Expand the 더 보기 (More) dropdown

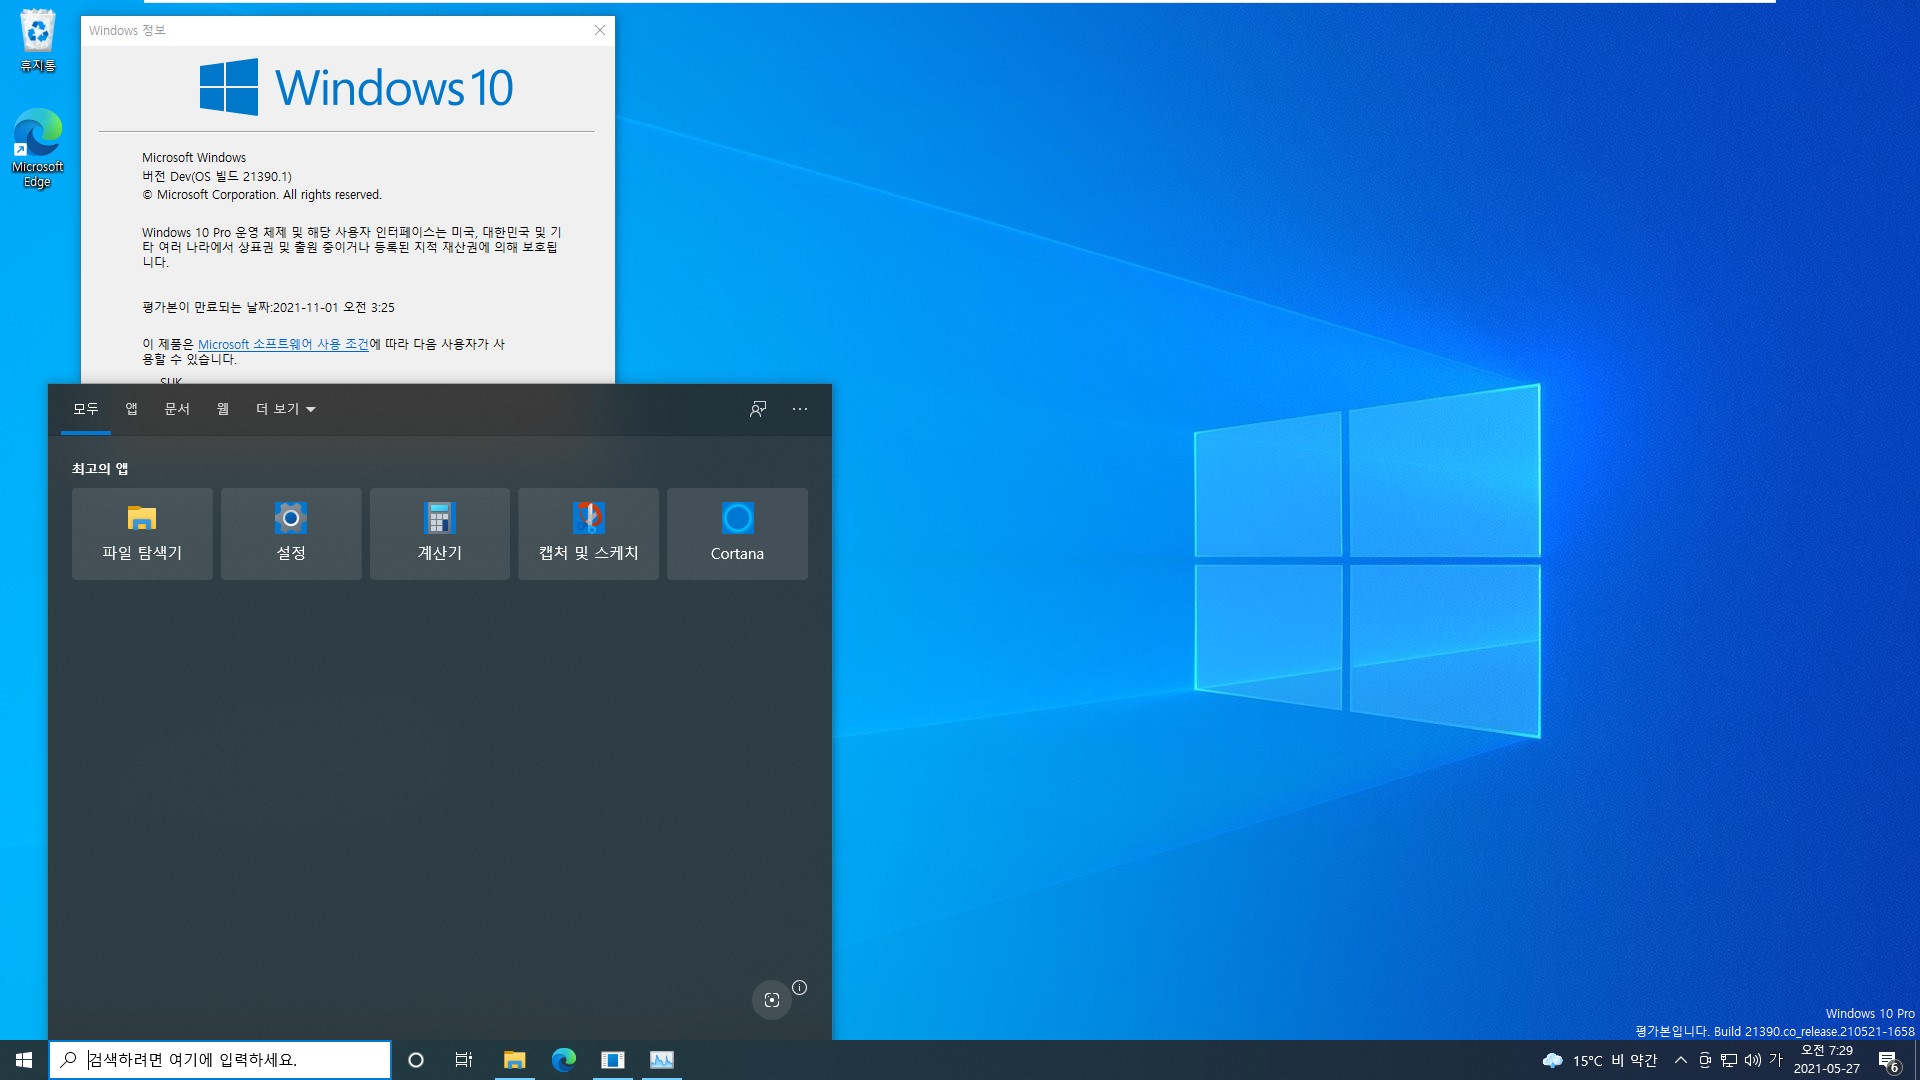286,409
